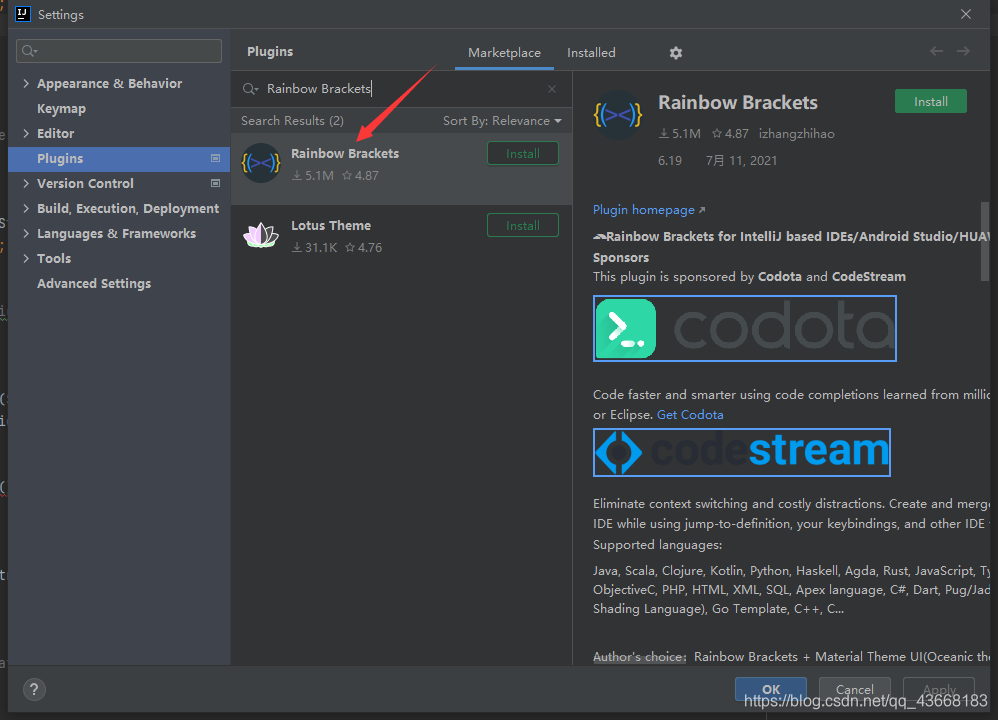
Task: Focus the settings search field
Action: [119, 51]
